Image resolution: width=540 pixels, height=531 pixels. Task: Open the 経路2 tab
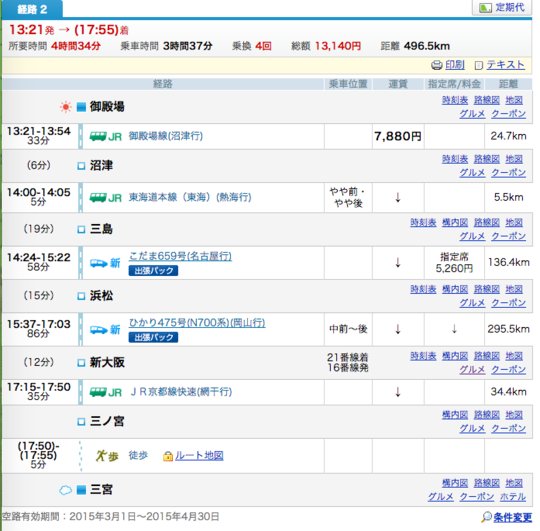click(x=32, y=9)
